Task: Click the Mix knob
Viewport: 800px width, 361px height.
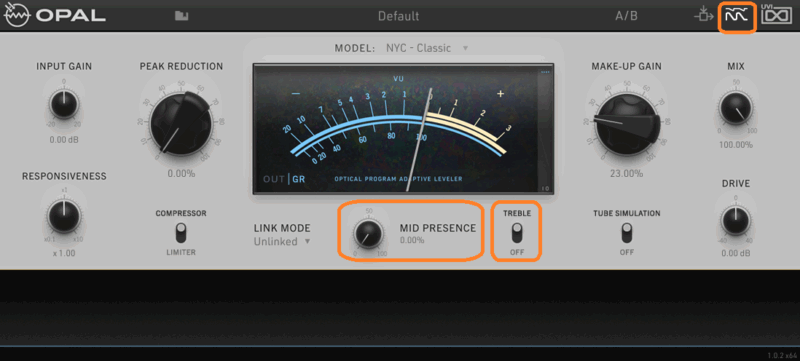Action: (x=736, y=109)
